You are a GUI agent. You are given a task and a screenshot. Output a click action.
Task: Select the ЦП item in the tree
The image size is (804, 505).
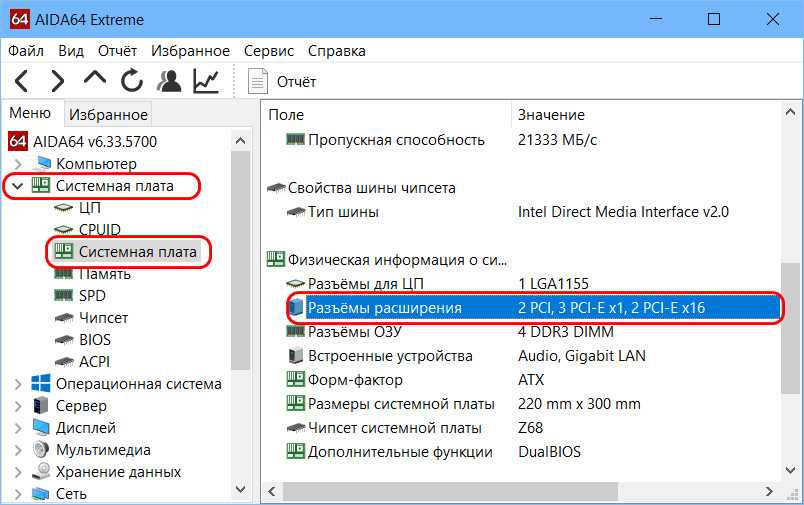click(90, 208)
